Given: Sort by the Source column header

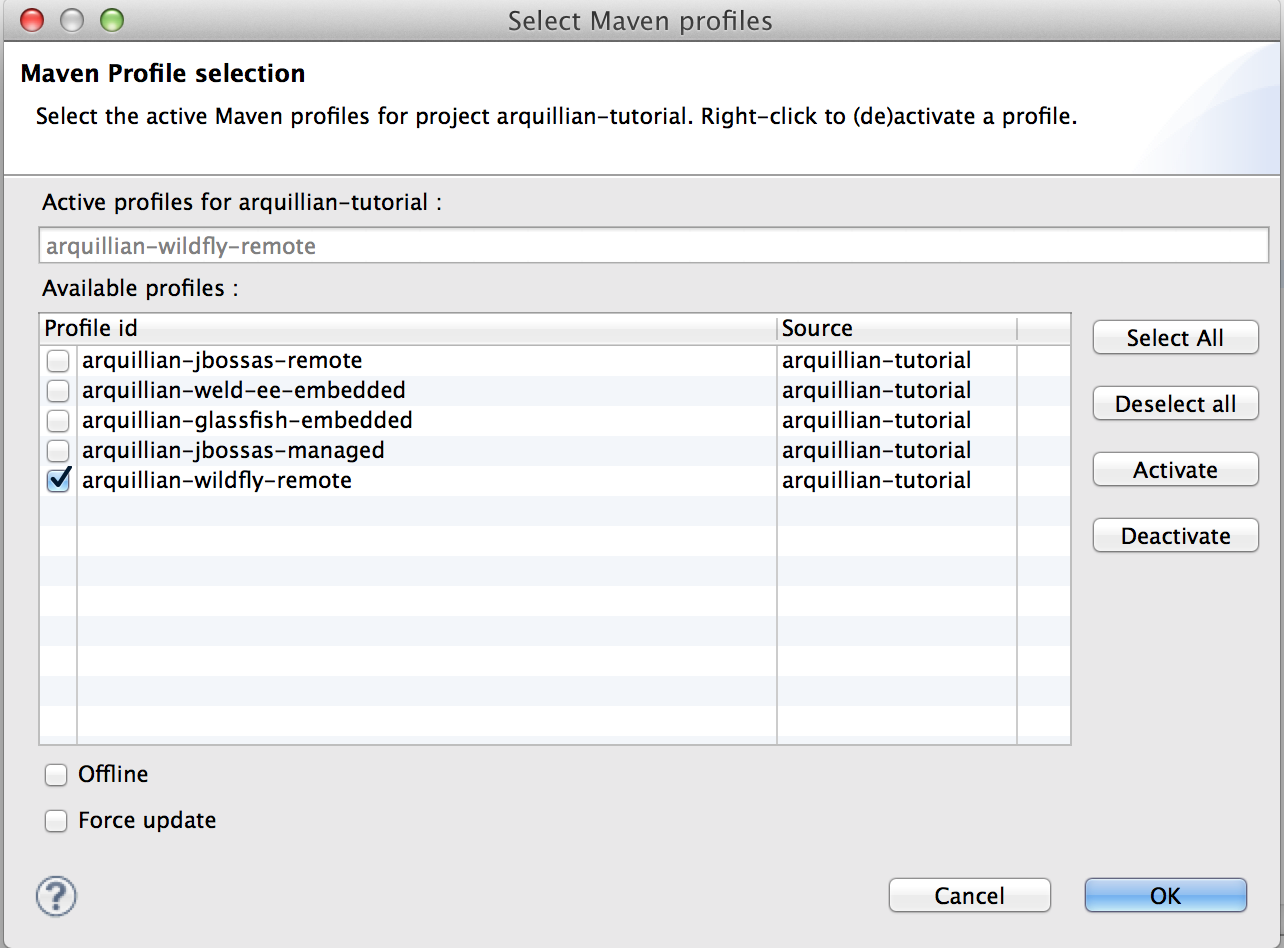Looking at the screenshot, I should pos(897,329).
